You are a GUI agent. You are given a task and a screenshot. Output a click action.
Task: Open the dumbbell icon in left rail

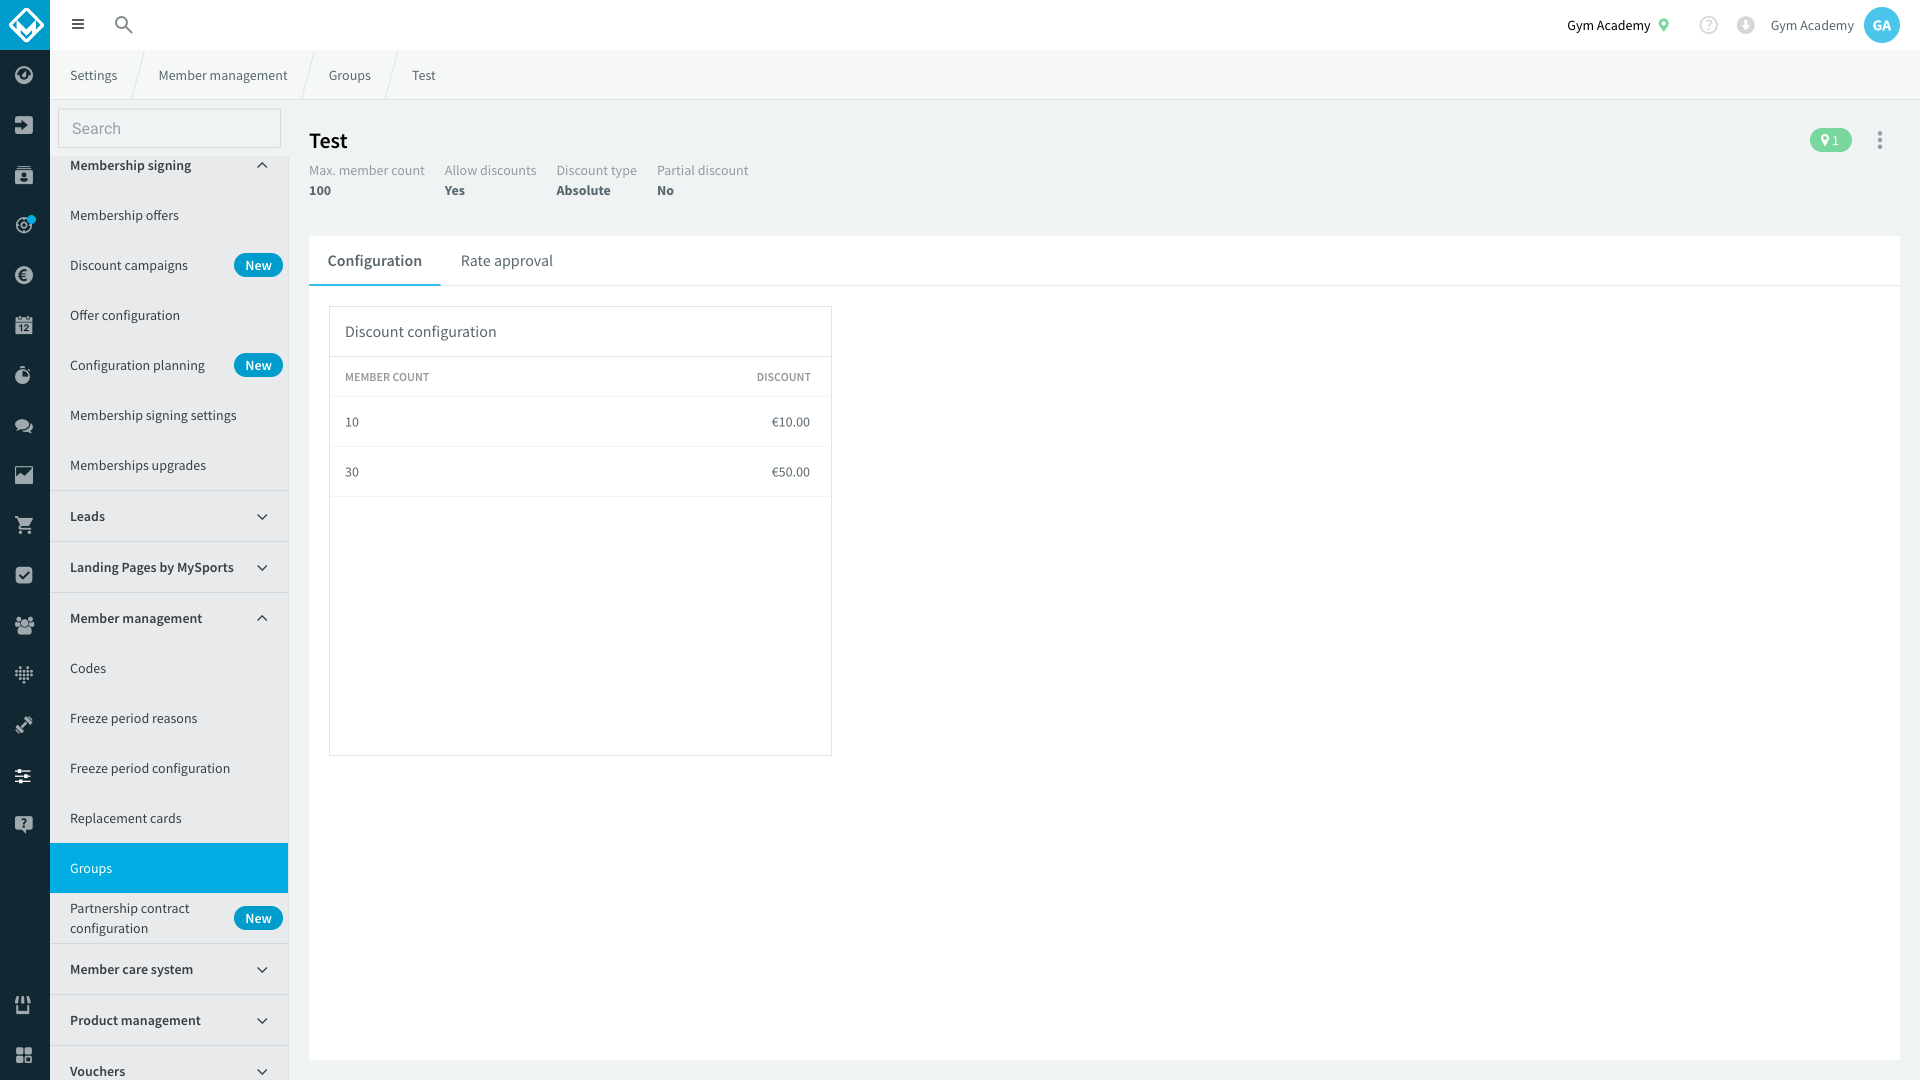(24, 725)
